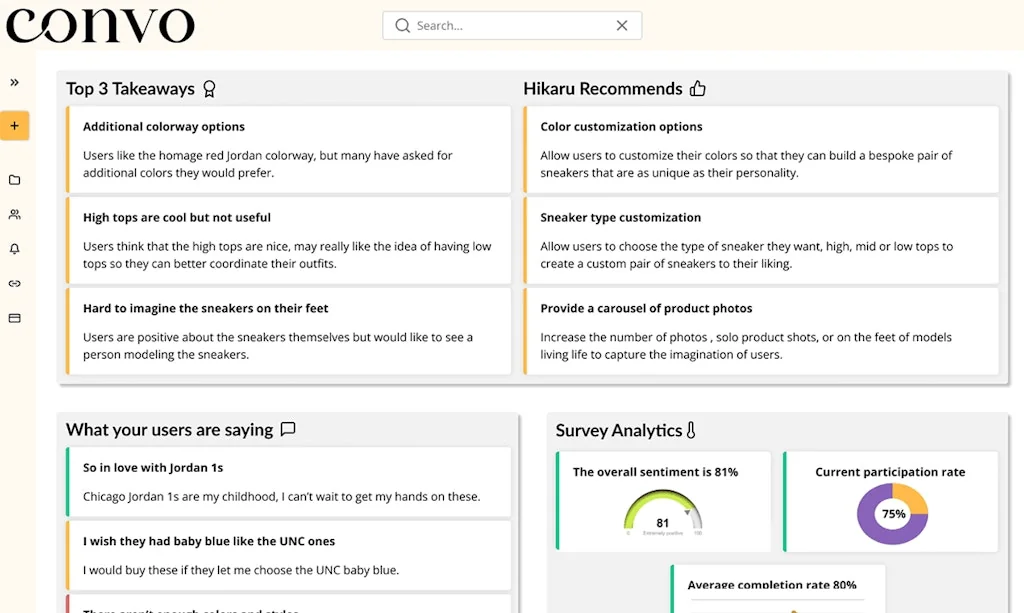Image resolution: width=1024 pixels, height=613 pixels.
Task: Open the folder icon in sidebar
Action: [14, 180]
